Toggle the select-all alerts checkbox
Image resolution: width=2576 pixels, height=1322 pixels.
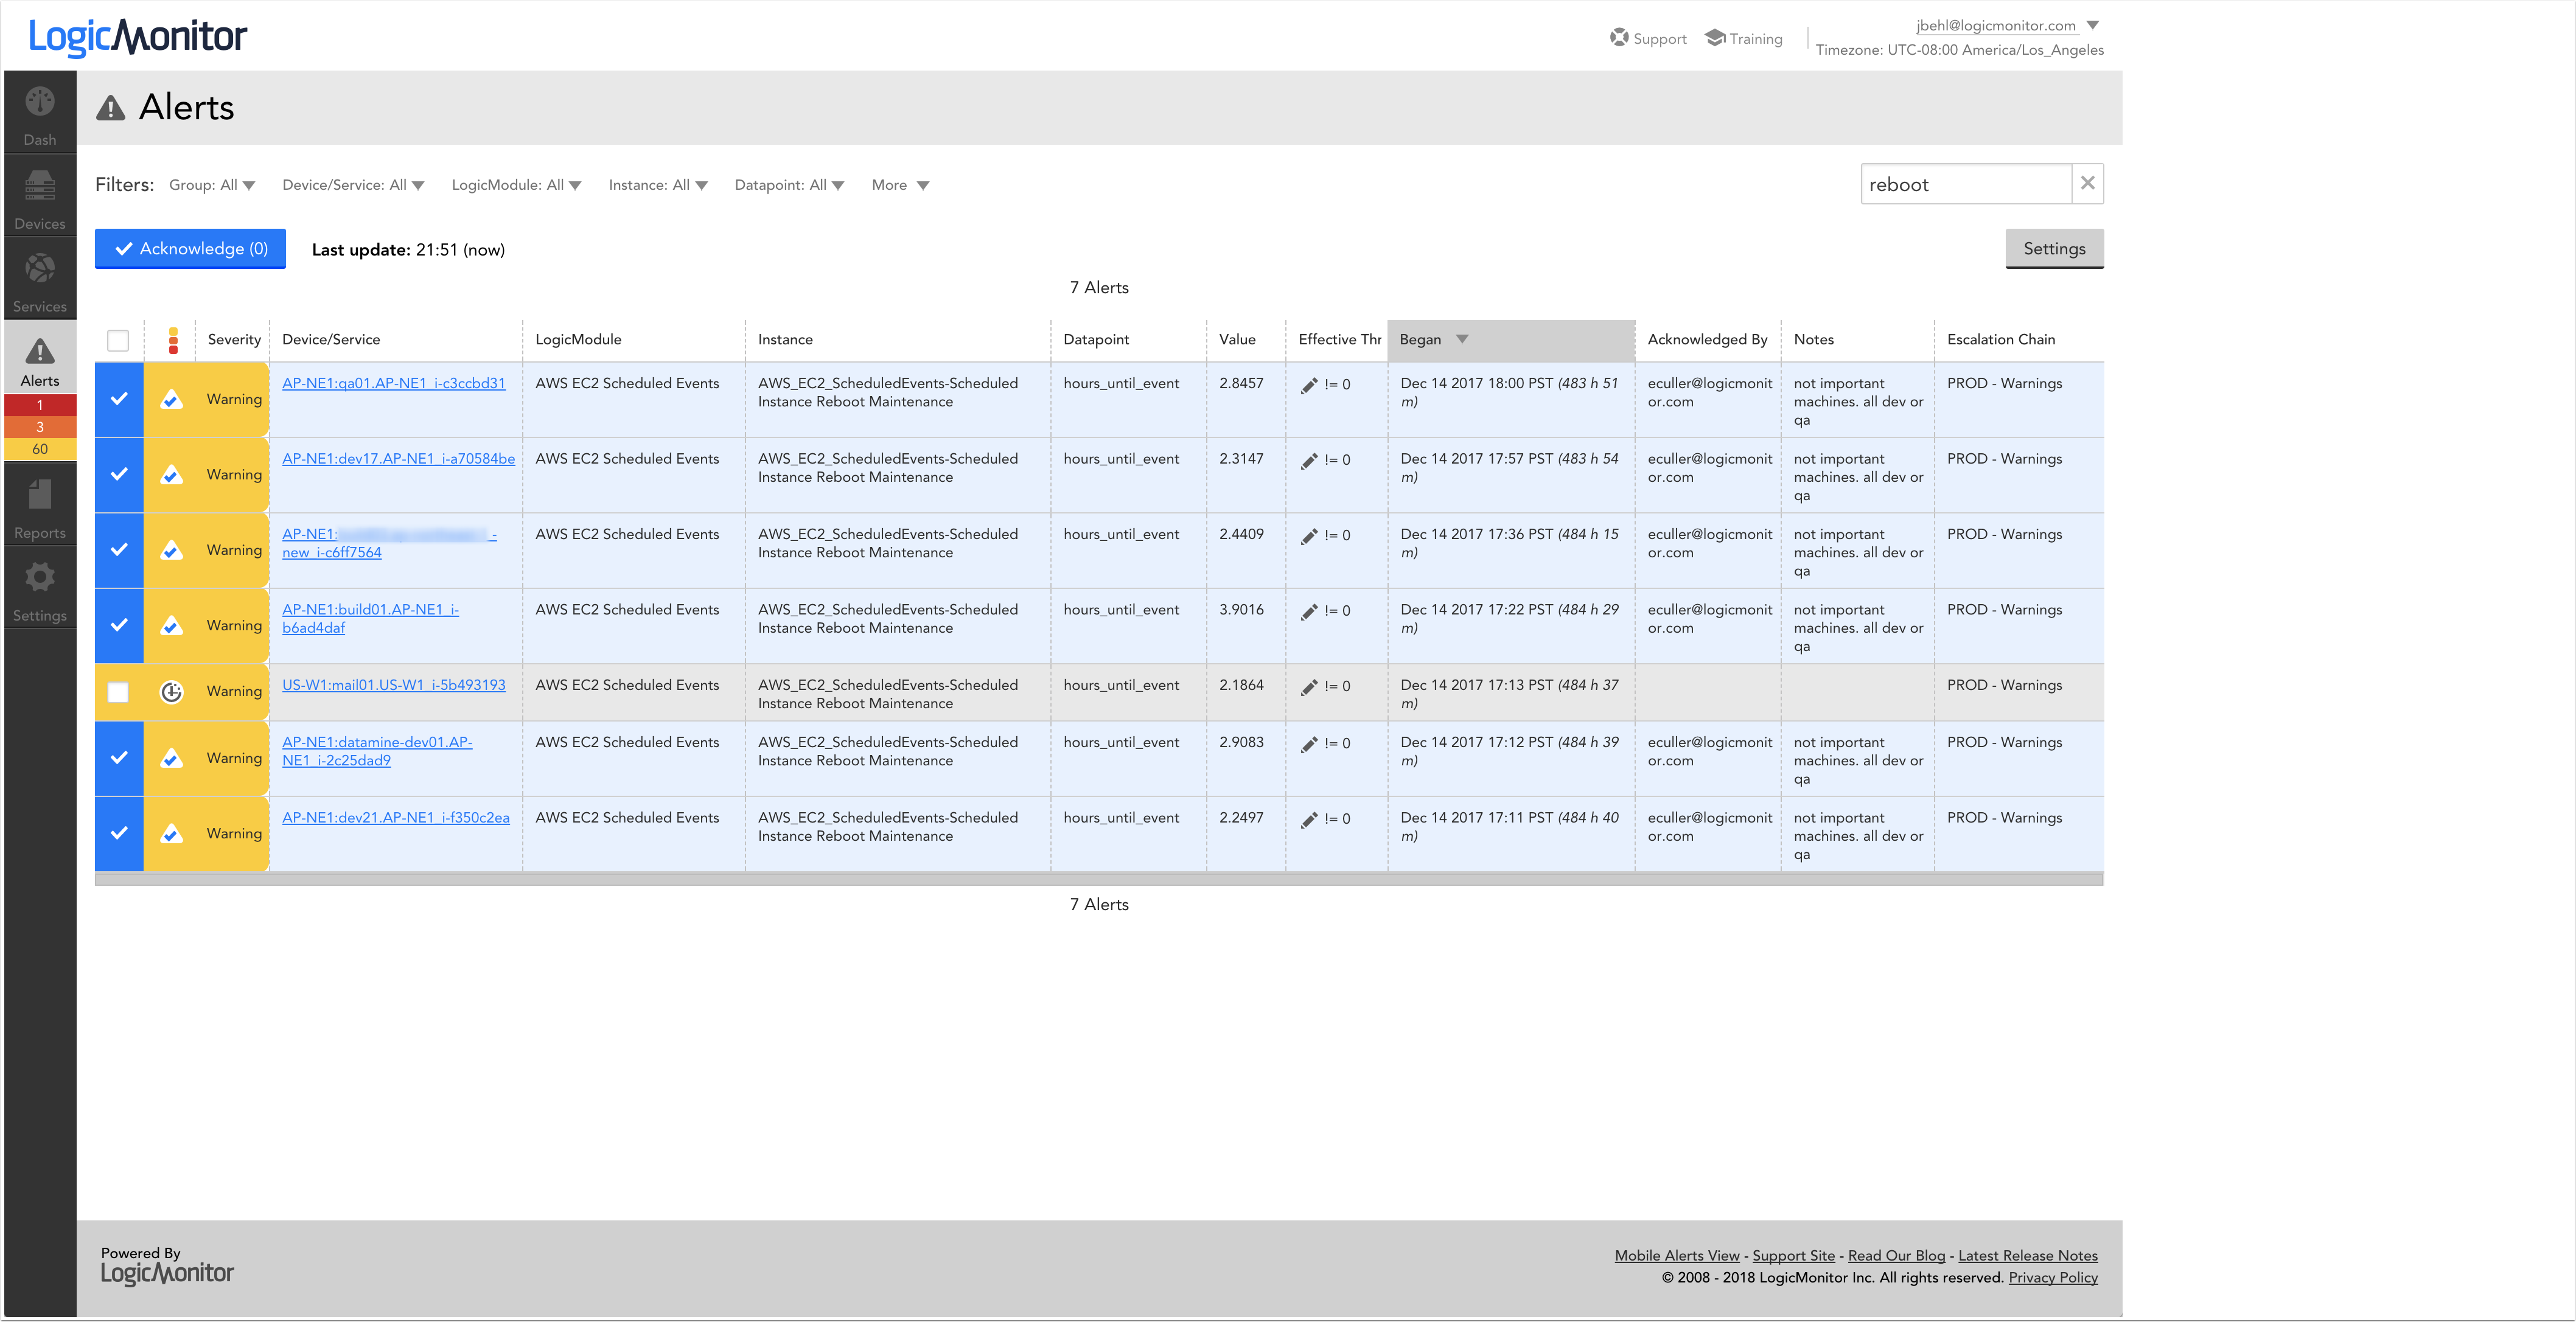118,340
